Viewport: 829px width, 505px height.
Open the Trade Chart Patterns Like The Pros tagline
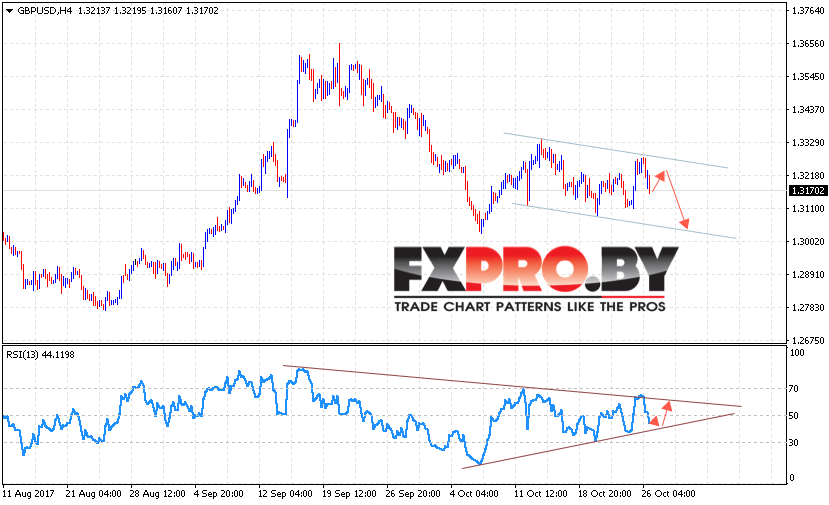pyautogui.click(x=530, y=307)
